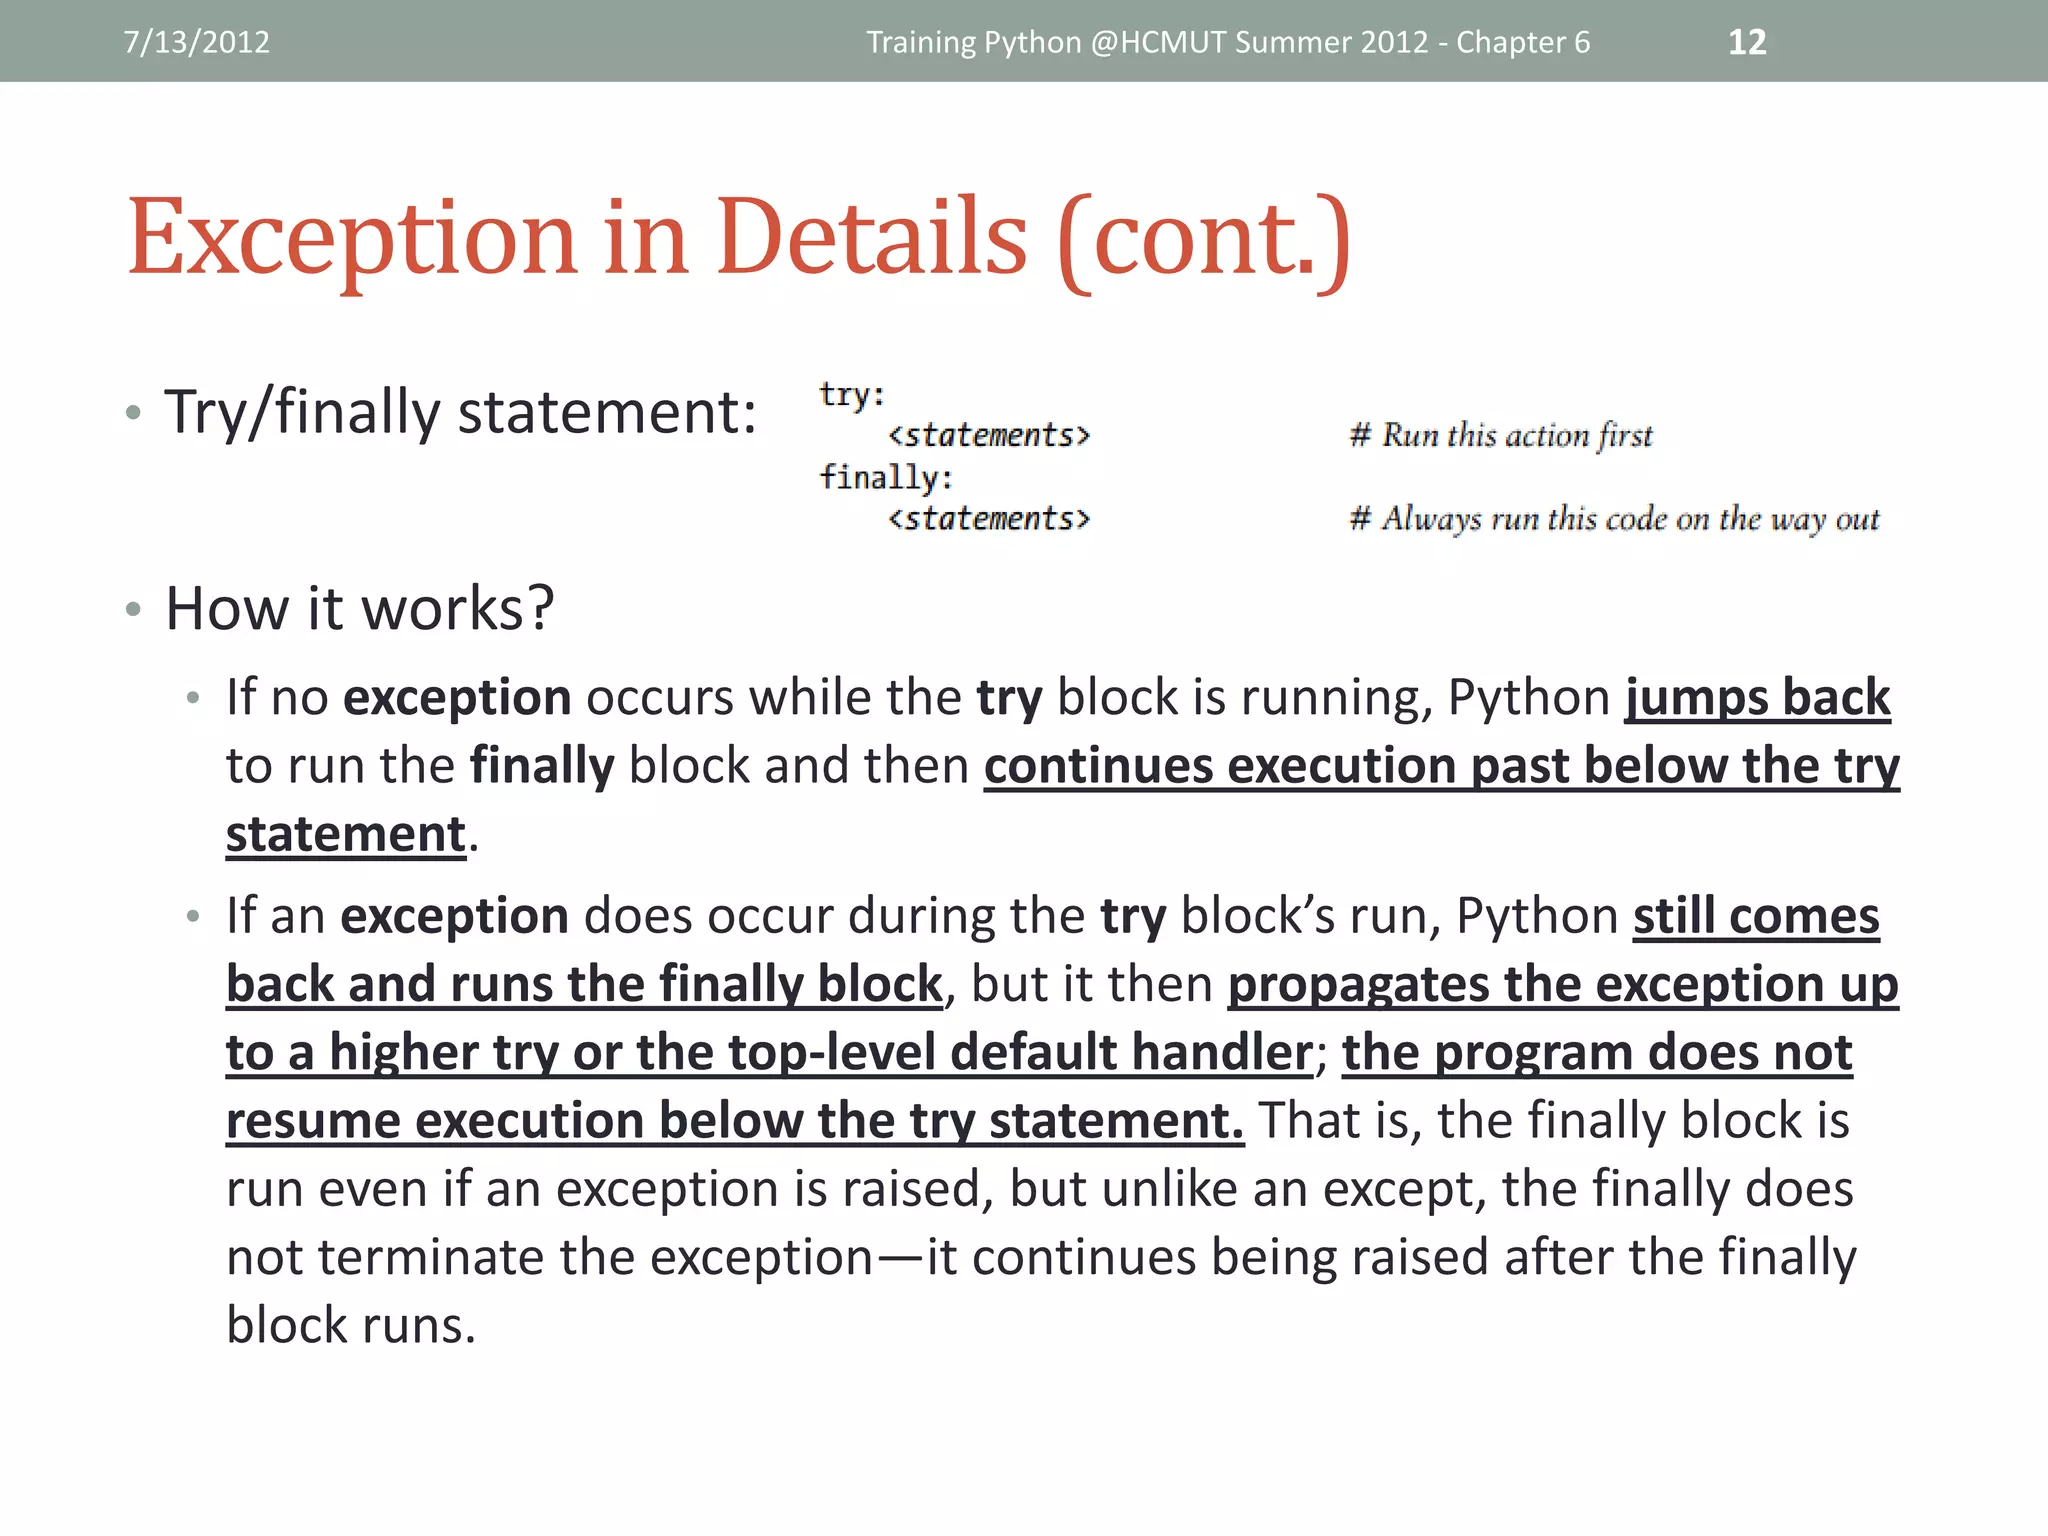Click the date 7/13/2012 in header
Image resolution: width=2048 pixels, height=1536 pixels.
196,42
